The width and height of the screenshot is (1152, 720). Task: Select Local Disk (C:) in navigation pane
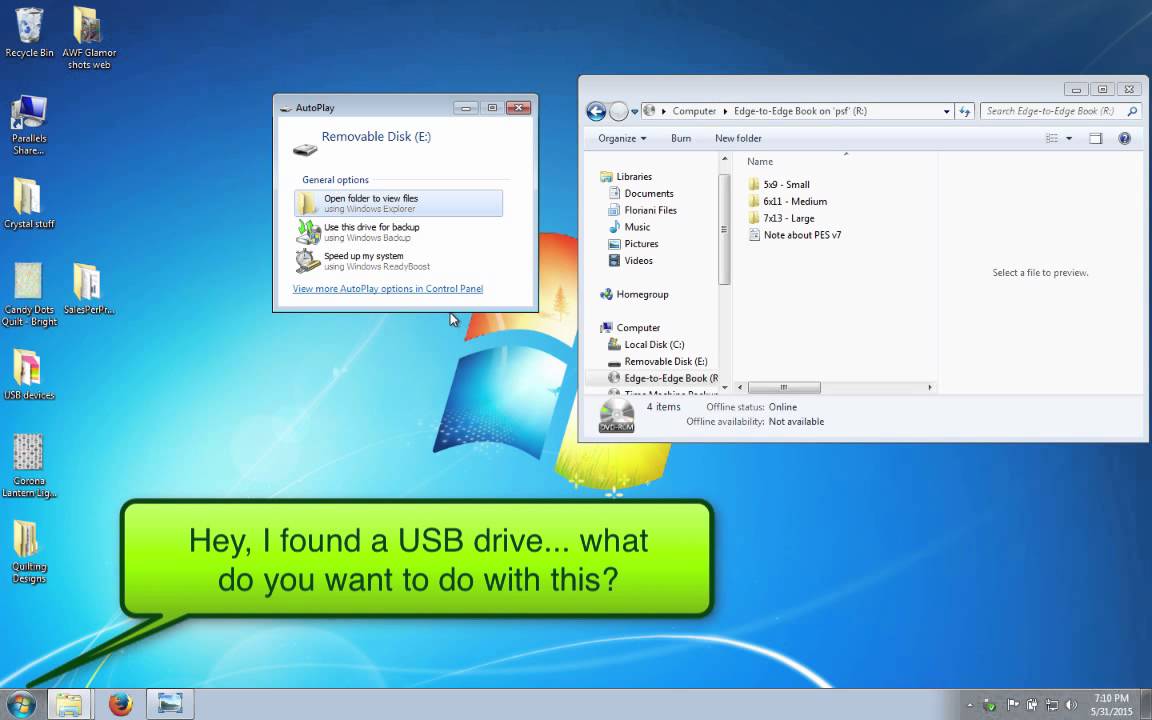pos(647,345)
